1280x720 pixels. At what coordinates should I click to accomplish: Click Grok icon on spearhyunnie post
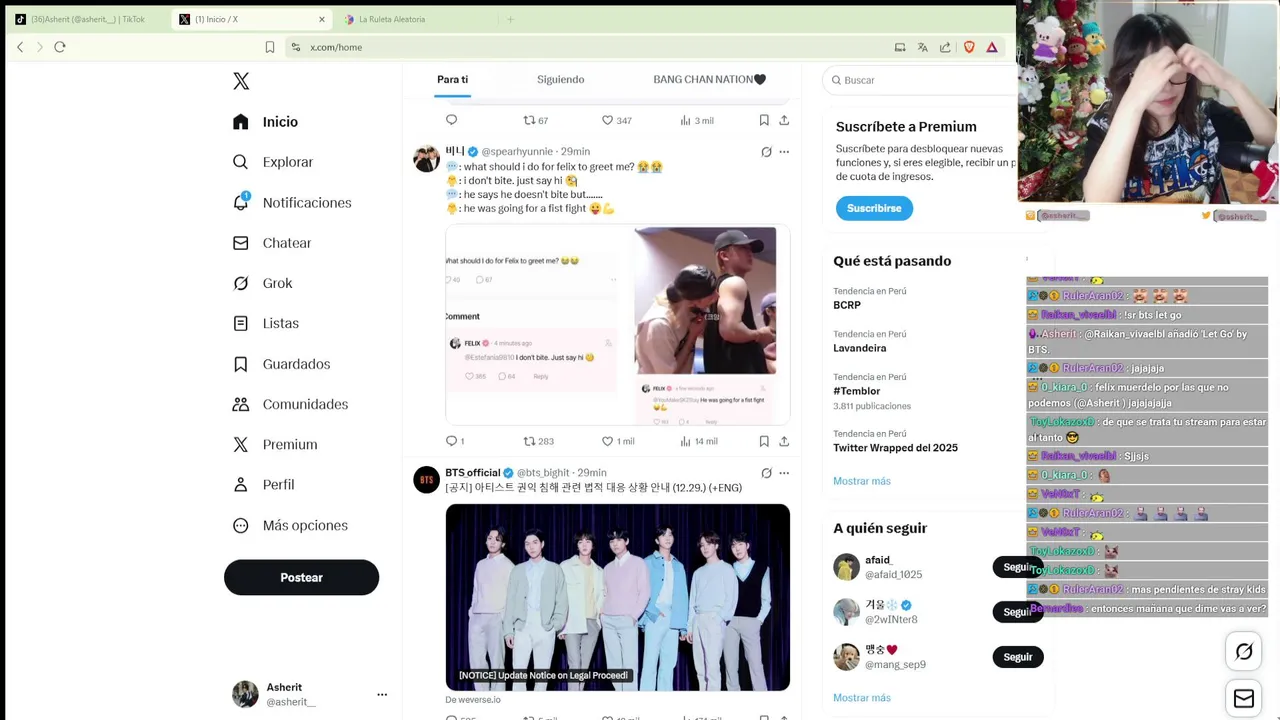point(766,152)
